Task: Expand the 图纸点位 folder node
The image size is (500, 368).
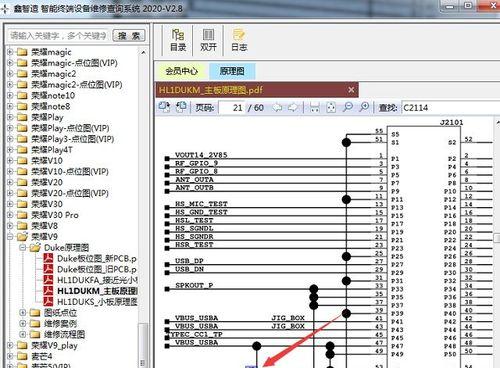Action: (x=23, y=313)
